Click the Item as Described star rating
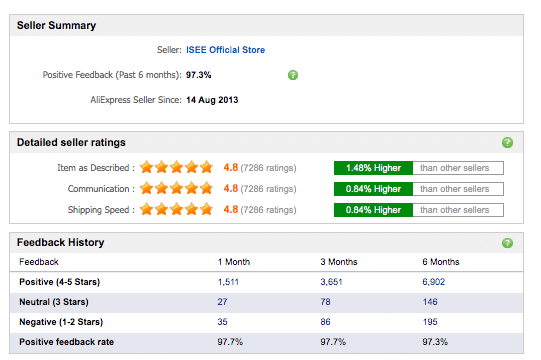The image size is (541, 360). click(x=176, y=167)
